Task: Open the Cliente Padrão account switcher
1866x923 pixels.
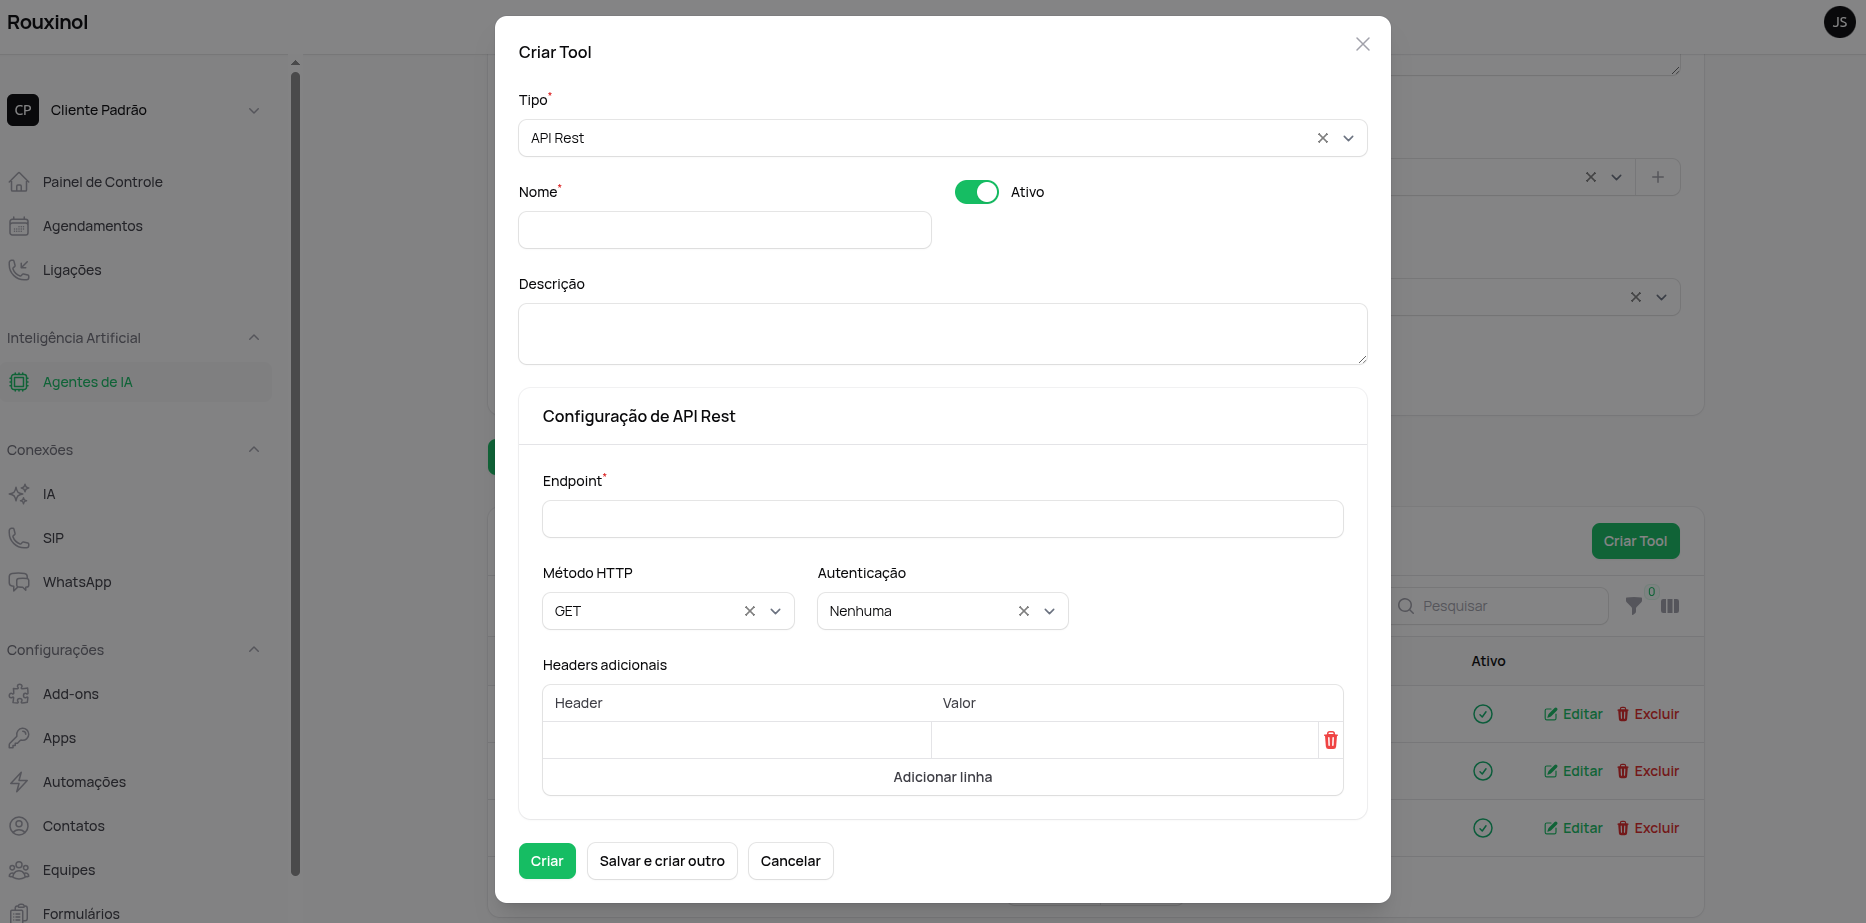Action: tap(135, 110)
